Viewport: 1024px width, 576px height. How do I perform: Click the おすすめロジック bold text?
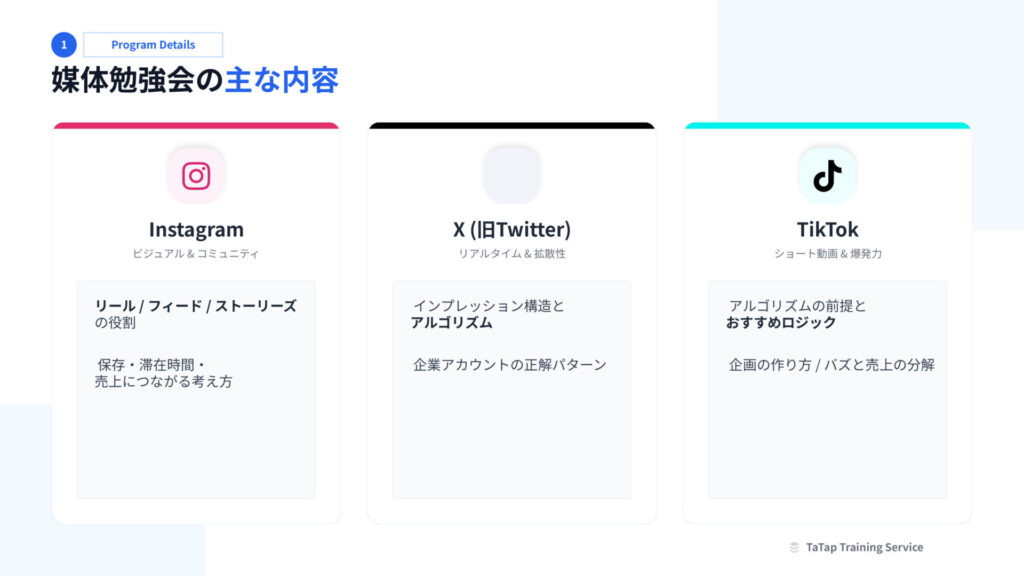[x=781, y=323]
